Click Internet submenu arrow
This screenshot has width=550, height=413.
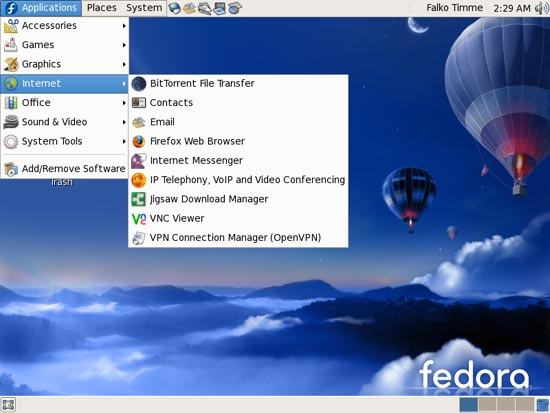[x=124, y=84]
